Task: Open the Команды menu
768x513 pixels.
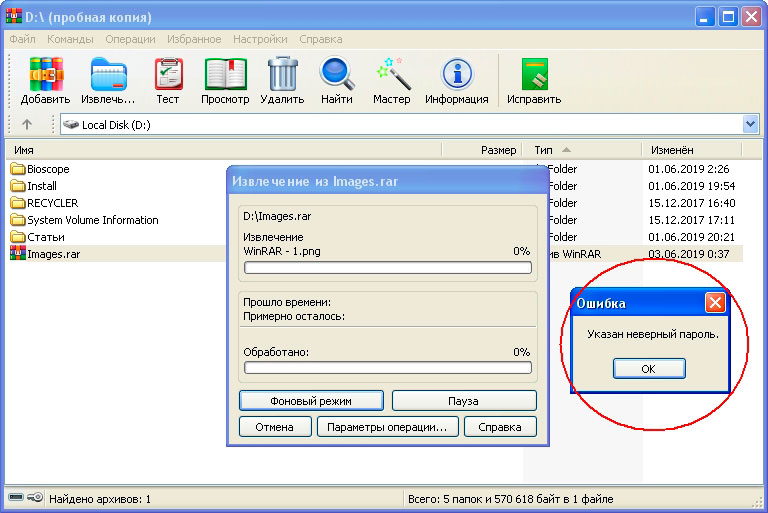Action: point(71,39)
